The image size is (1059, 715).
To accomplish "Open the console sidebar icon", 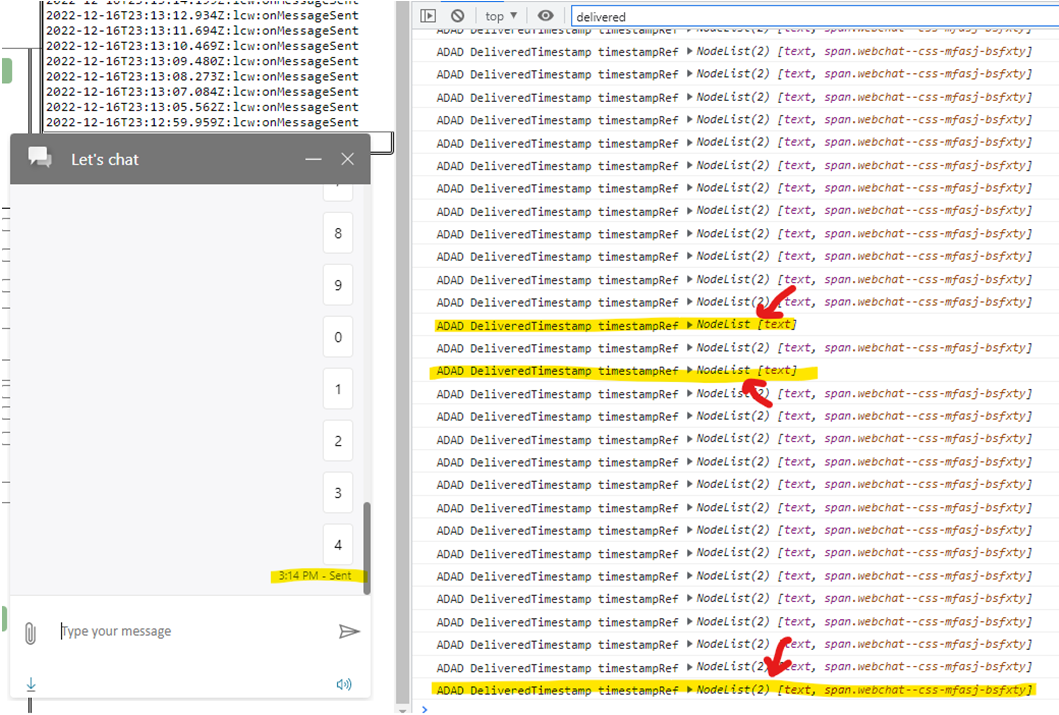I will pyautogui.click(x=428, y=15).
